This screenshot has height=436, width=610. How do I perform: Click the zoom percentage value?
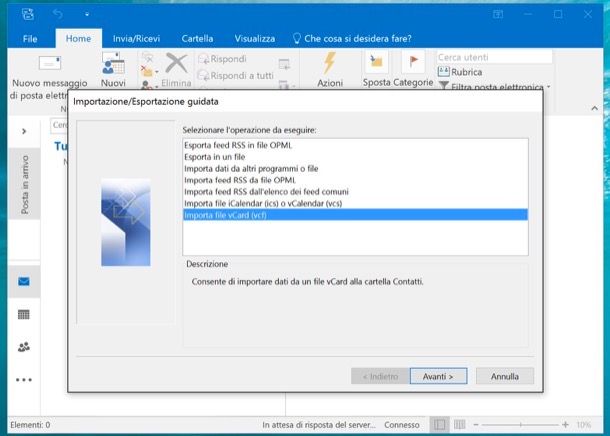584,425
